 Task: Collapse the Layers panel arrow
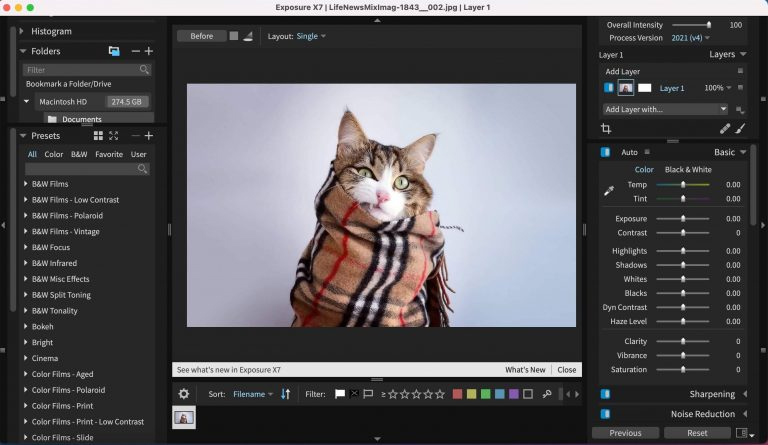(743, 54)
